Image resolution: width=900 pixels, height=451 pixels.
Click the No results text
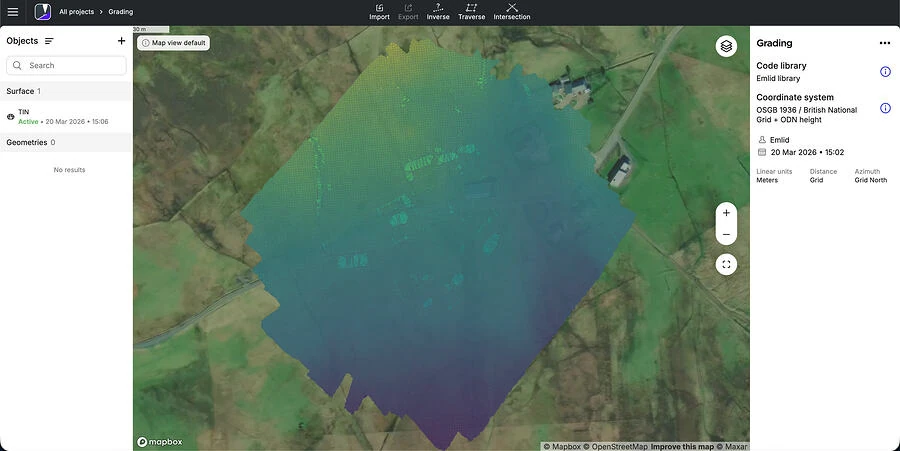point(69,170)
